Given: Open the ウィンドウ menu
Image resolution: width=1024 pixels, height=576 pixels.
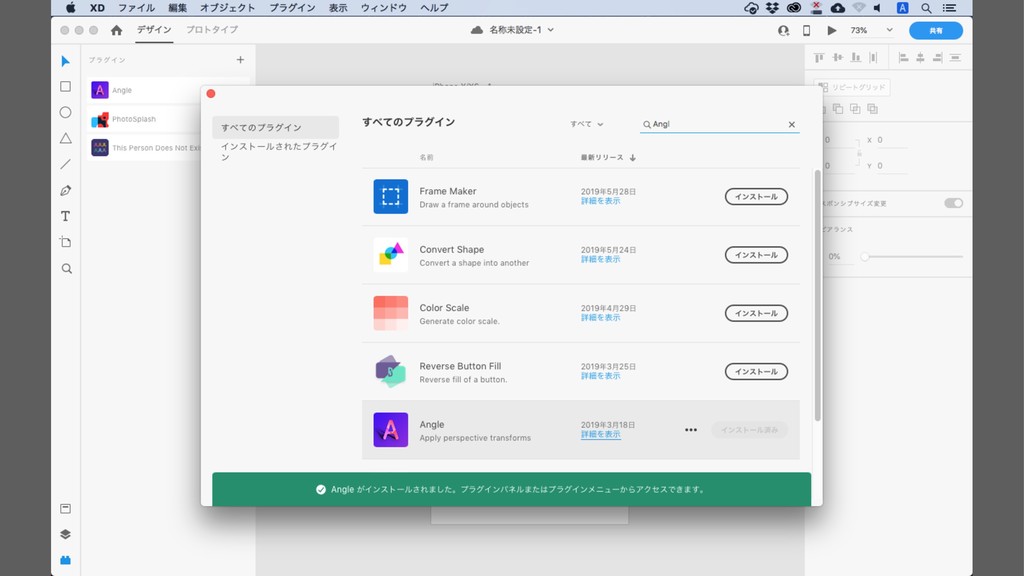Looking at the screenshot, I should click(383, 8).
